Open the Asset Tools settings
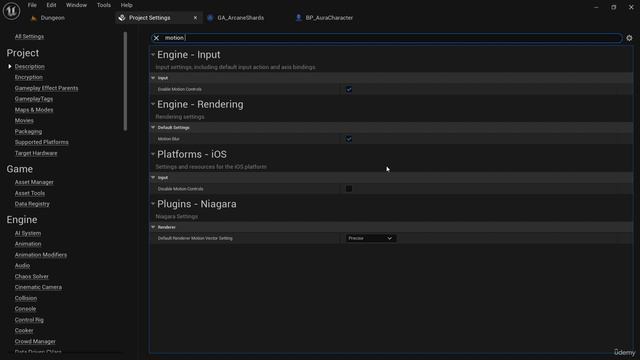The height and width of the screenshot is (360, 640). coord(30,193)
